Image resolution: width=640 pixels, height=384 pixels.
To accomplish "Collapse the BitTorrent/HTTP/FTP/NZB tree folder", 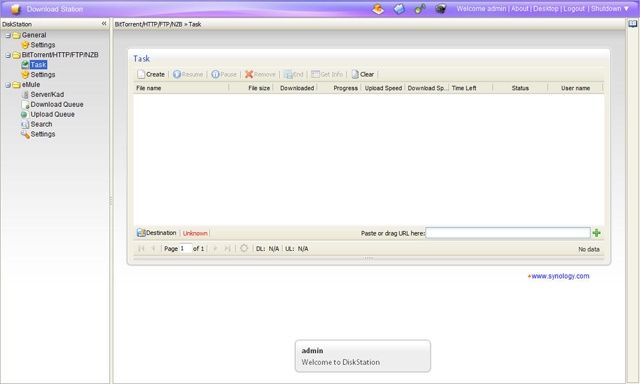I will 8,55.
